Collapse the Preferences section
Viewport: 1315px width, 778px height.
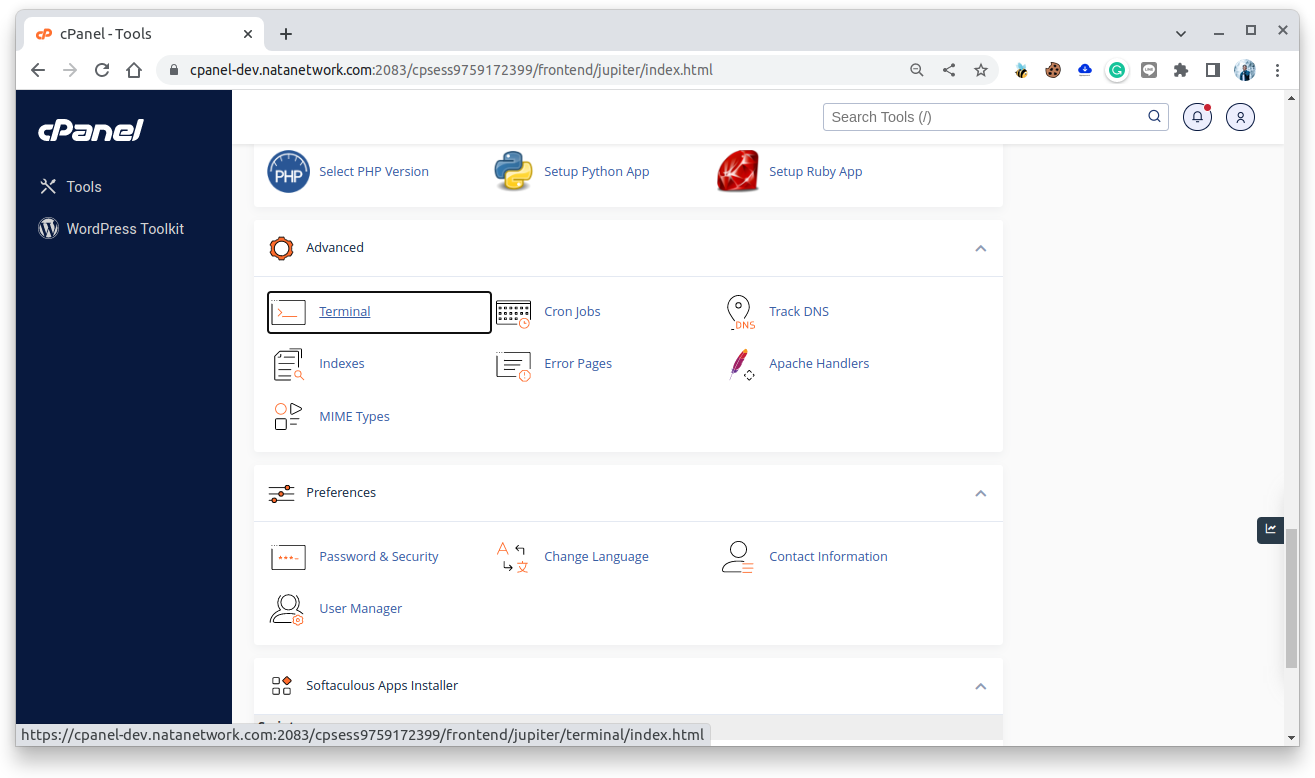(x=981, y=493)
